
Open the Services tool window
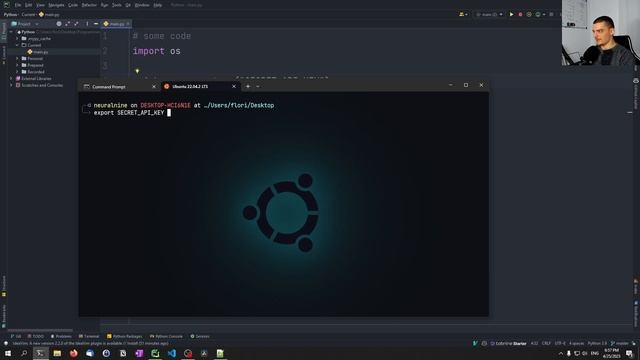[200, 336]
